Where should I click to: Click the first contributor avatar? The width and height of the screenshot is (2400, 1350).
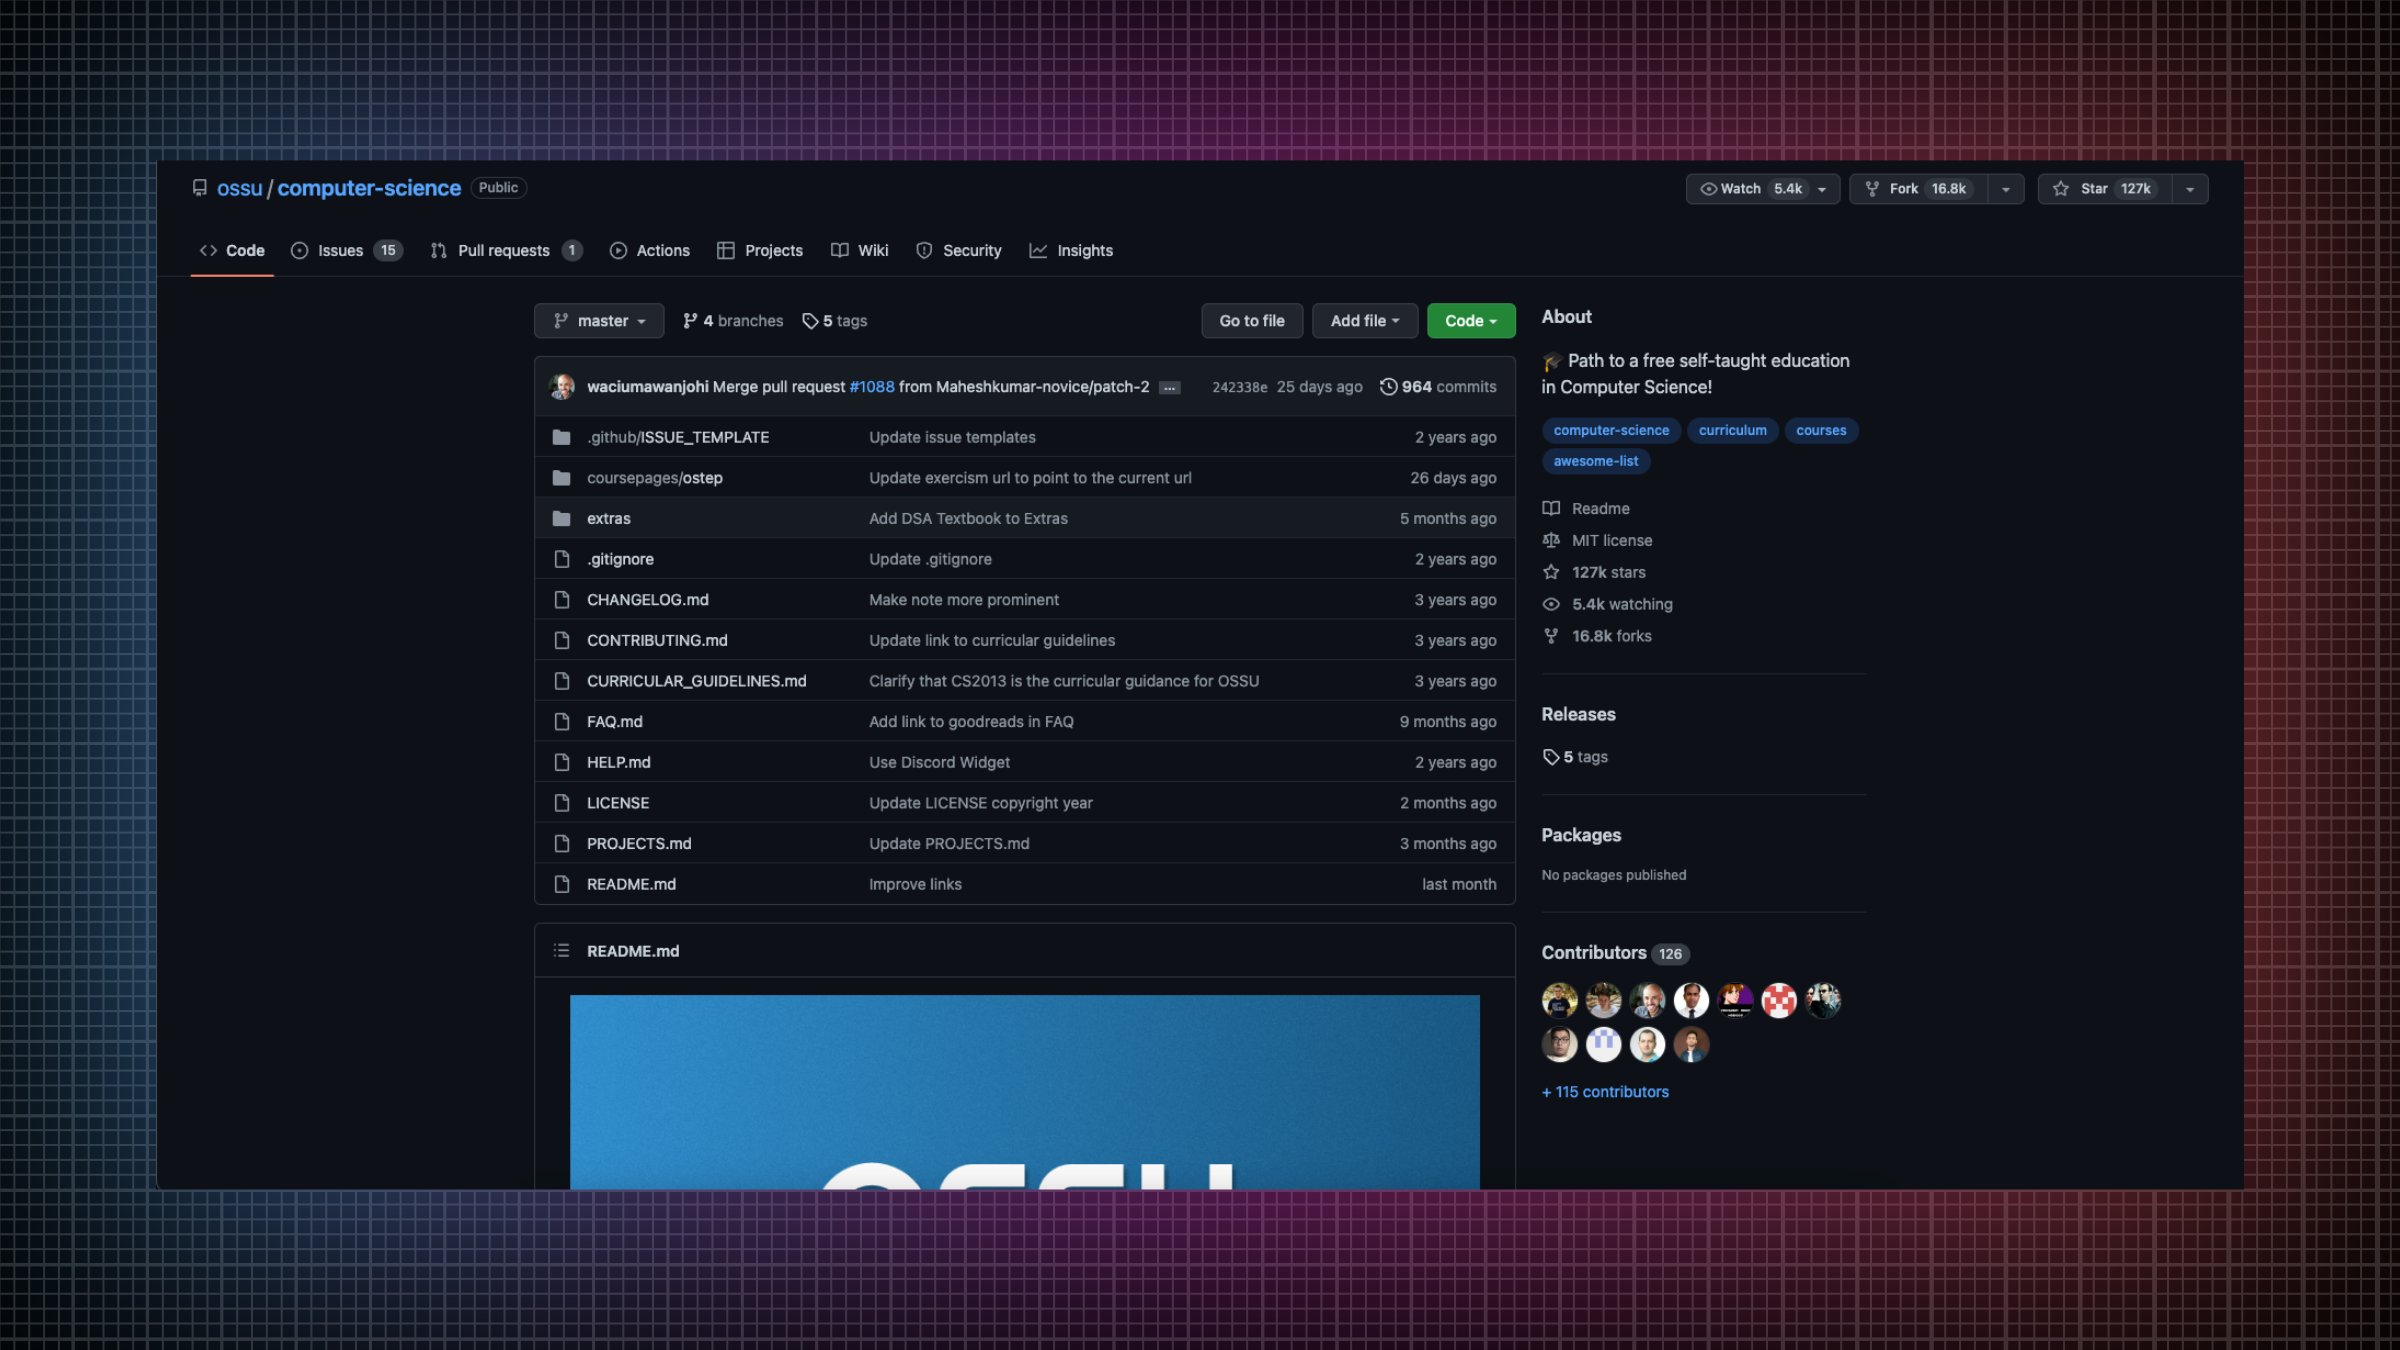click(x=1560, y=1000)
